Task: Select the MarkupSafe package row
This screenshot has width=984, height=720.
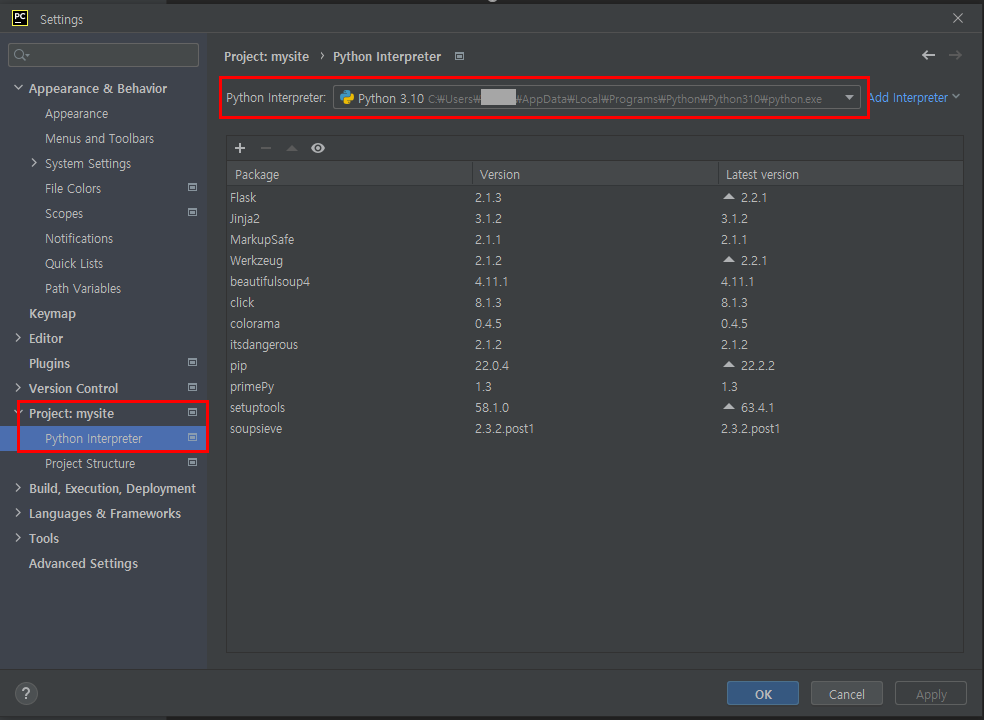Action: pos(594,239)
